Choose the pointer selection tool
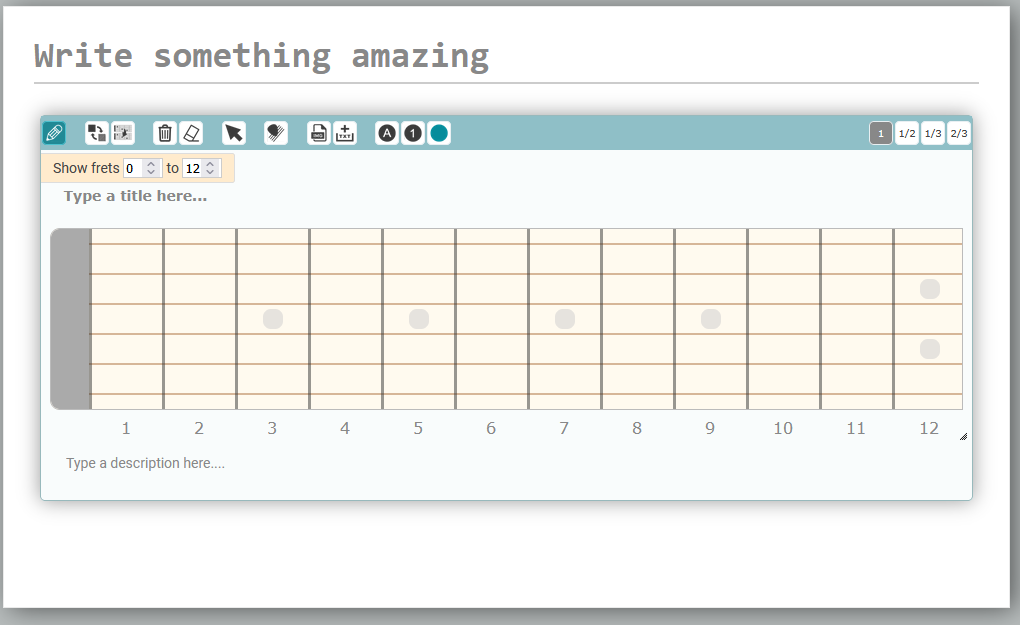Image resolution: width=1020 pixels, height=625 pixels. pyautogui.click(x=233, y=132)
